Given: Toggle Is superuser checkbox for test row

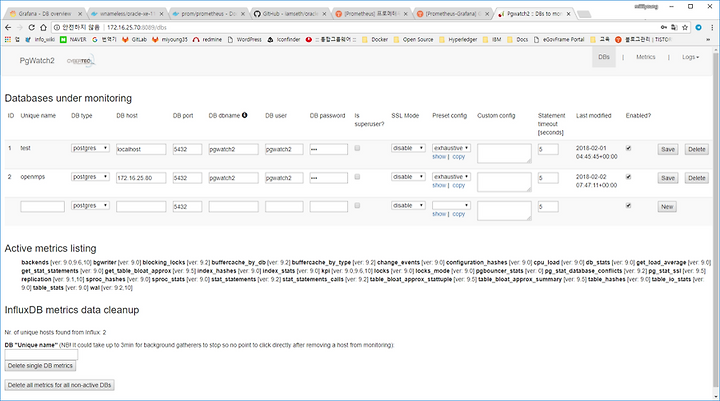Looking at the screenshot, I should [357, 148].
